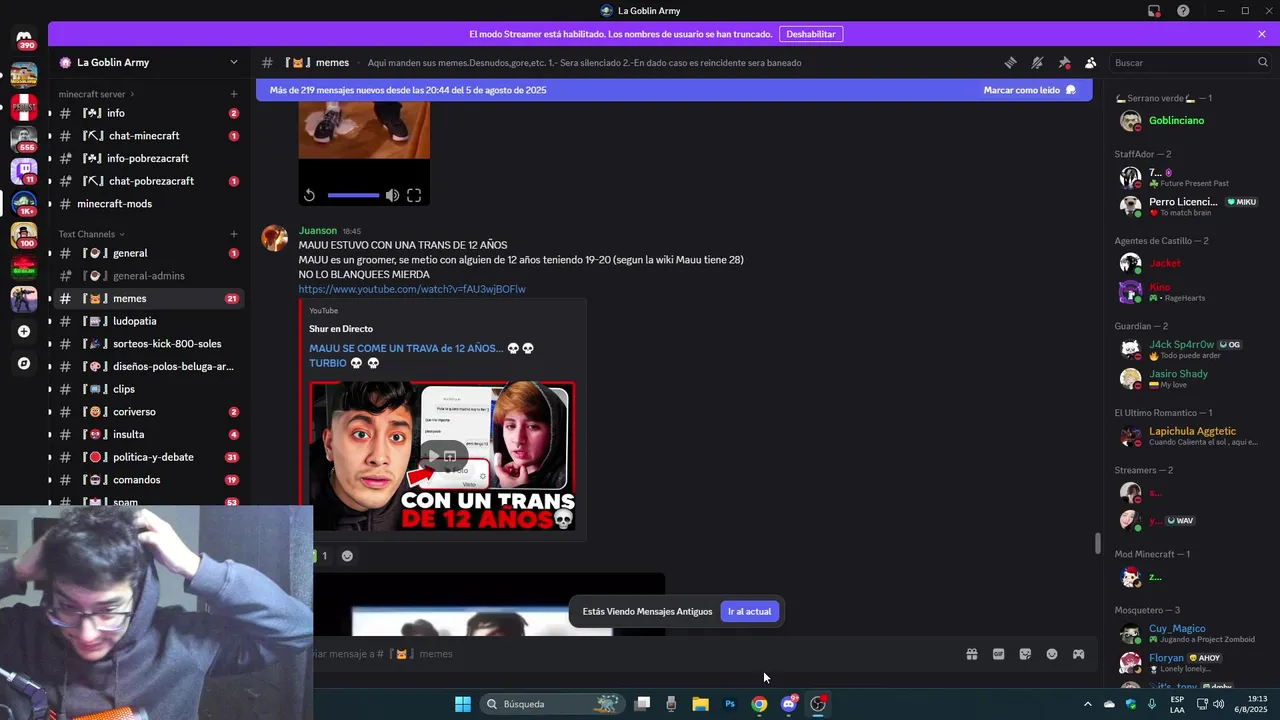
Task: Open the inbox icon in title bar
Action: [1154, 11]
